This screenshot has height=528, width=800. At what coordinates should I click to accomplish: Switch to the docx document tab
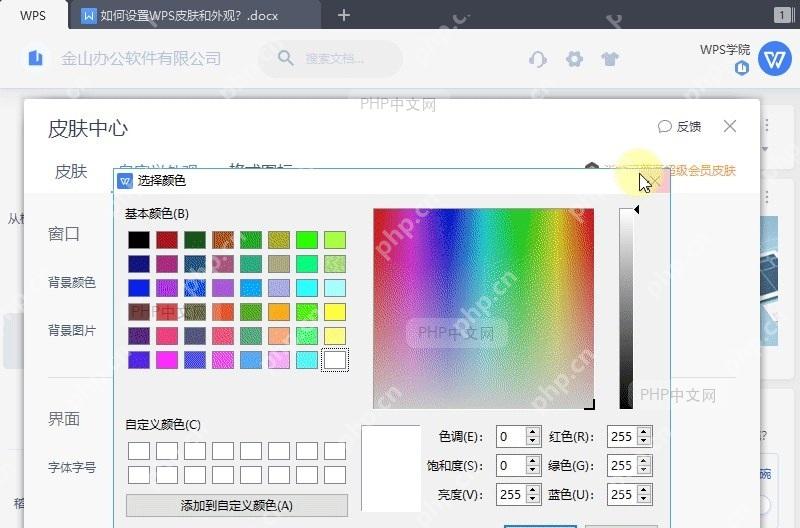click(194, 15)
